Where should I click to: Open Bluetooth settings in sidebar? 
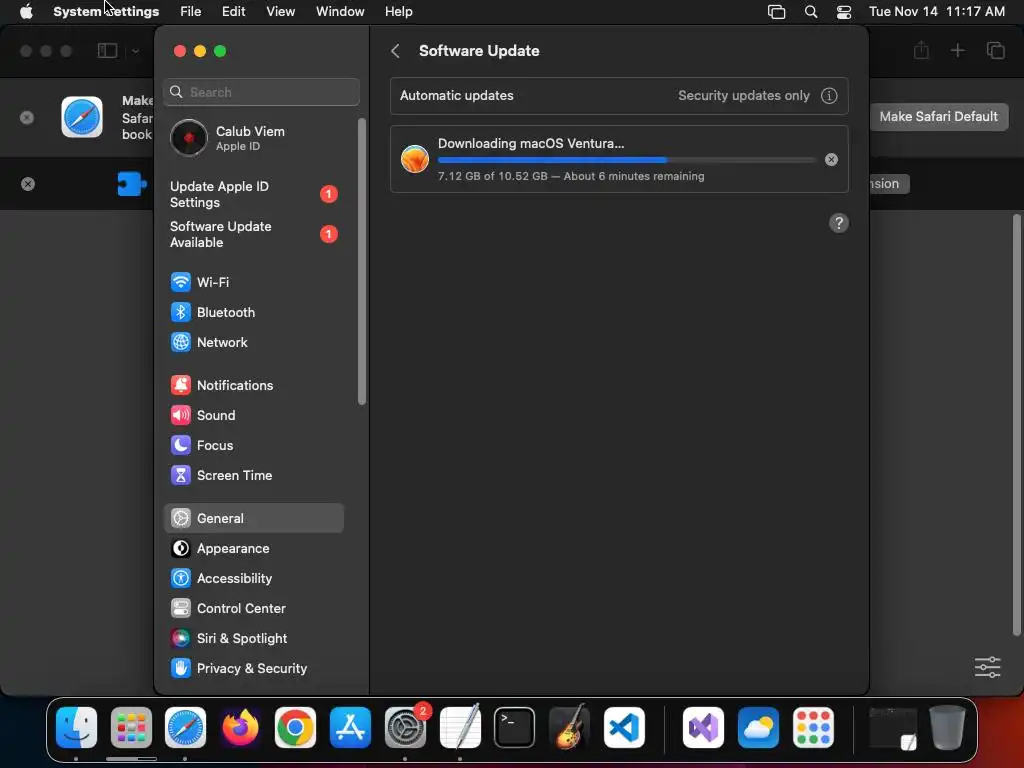click(253, 312)
